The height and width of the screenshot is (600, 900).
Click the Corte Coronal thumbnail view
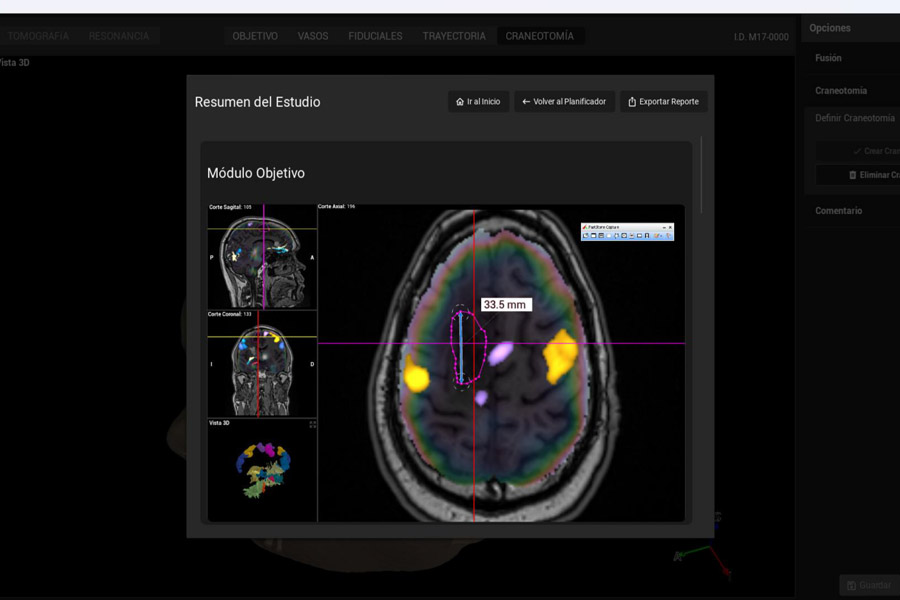click(x=262, y=366)
